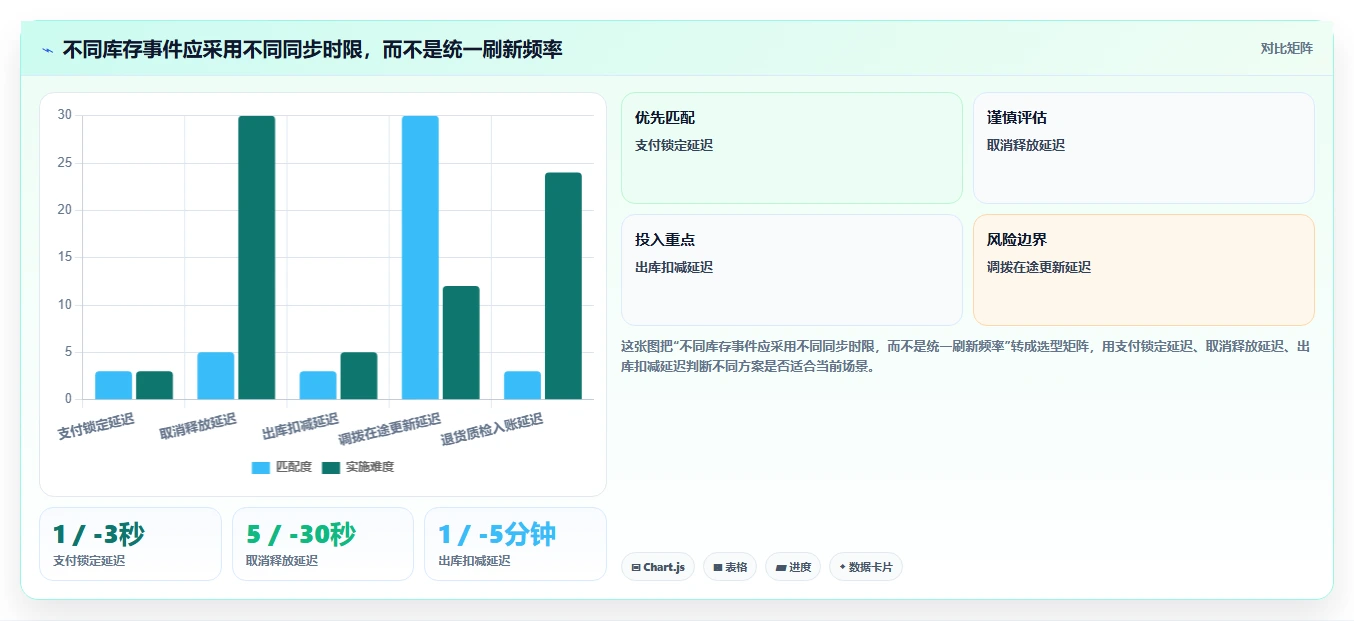
Task: Open the 谨慎评估 matrix card
Action: (1143, 148)
